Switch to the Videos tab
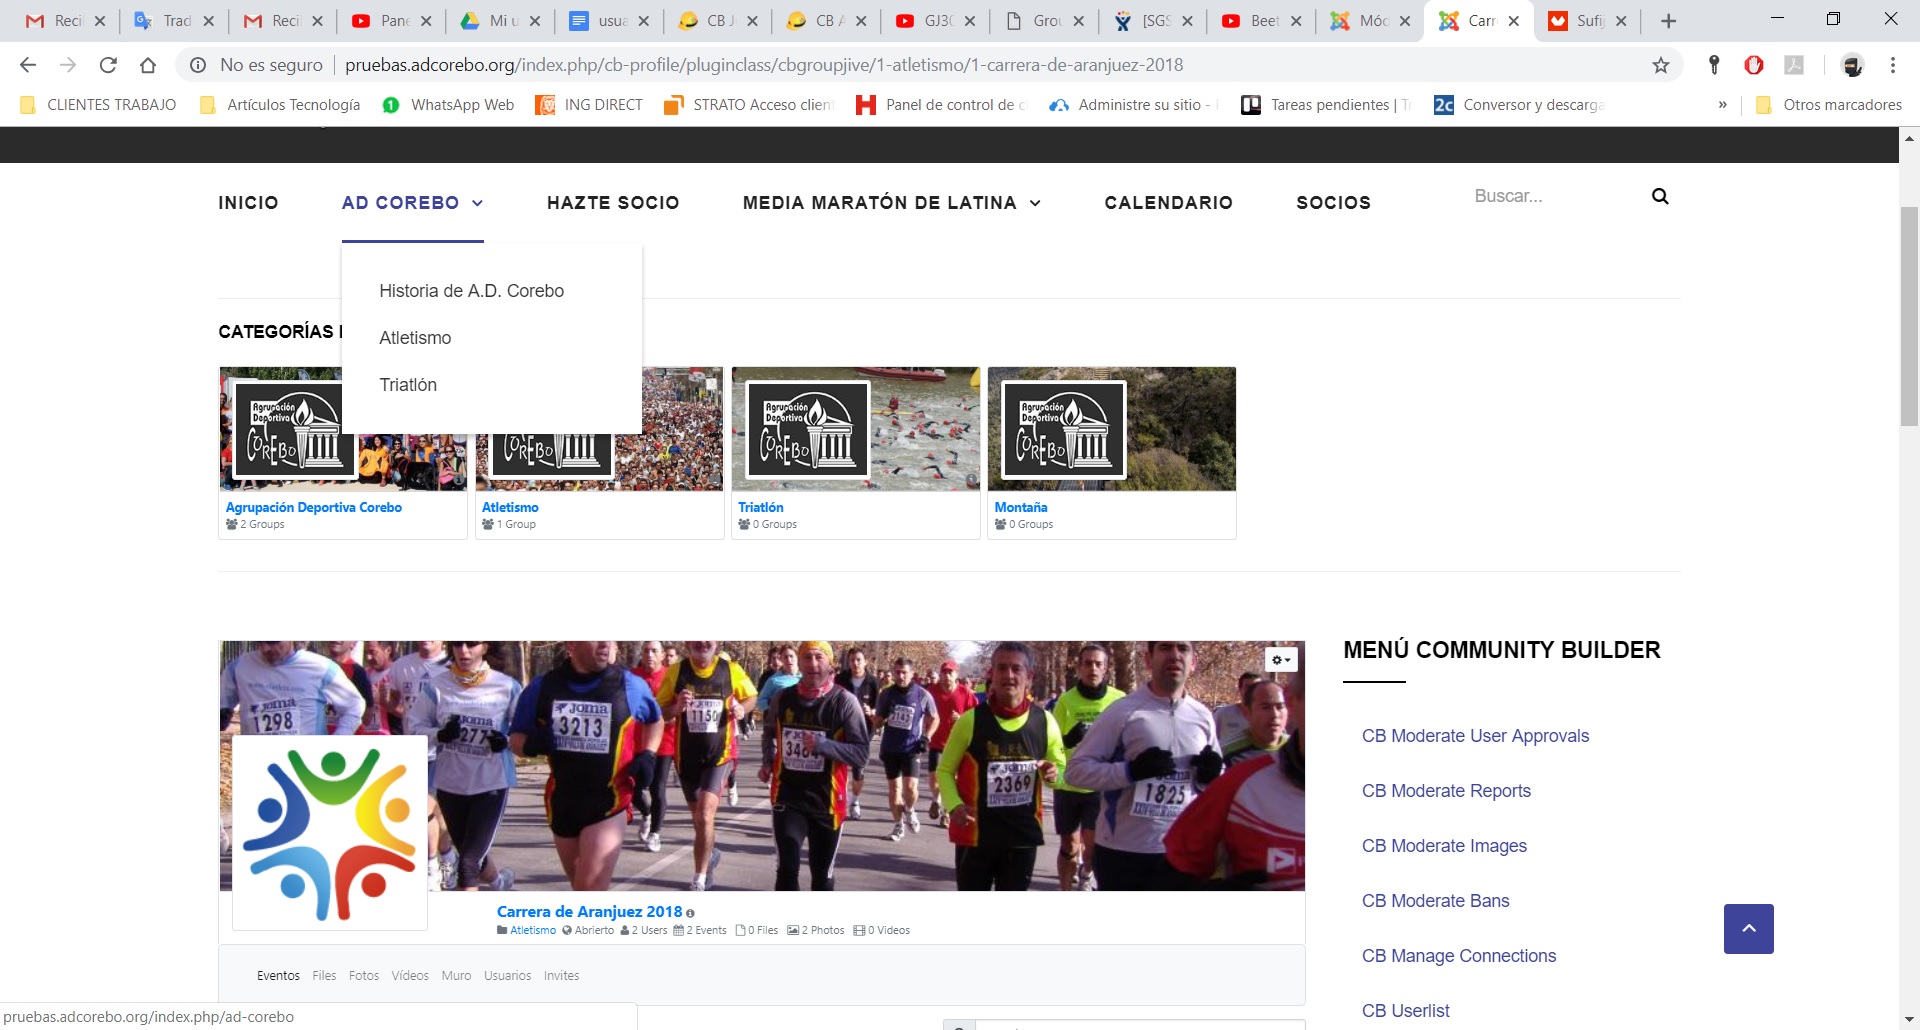 point(410,976)
